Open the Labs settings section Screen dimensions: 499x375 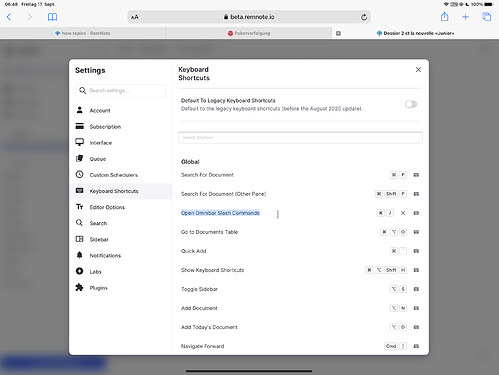[x=121, y=272]
